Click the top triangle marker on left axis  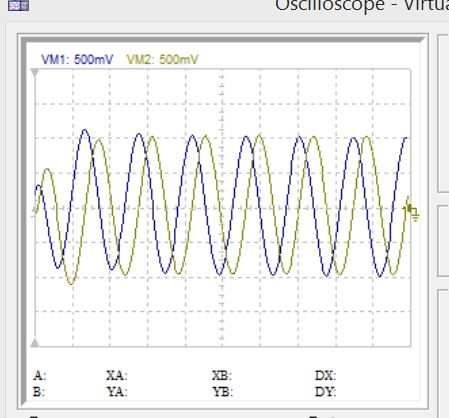[35, 72]
